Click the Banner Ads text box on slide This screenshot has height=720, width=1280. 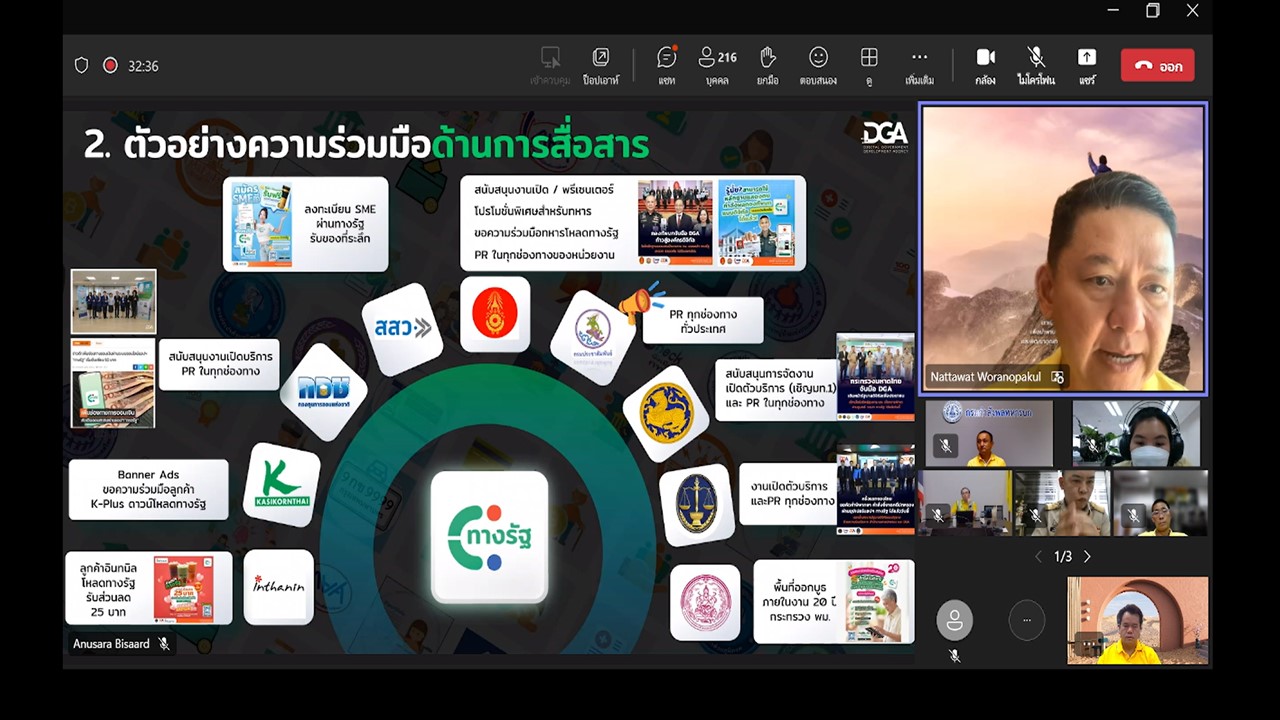pyautogui.click(x=148, y=490)
